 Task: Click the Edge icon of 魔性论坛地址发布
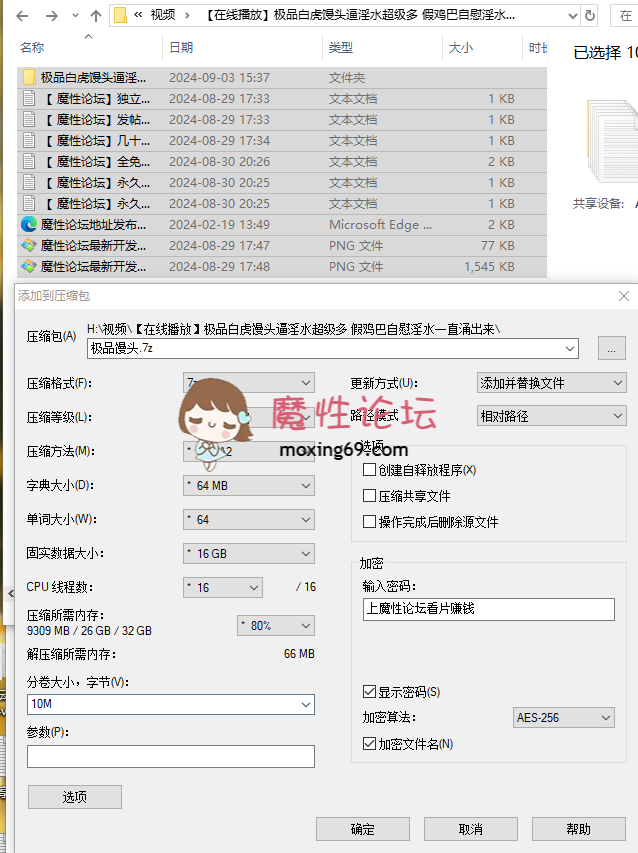click(29, 224)
